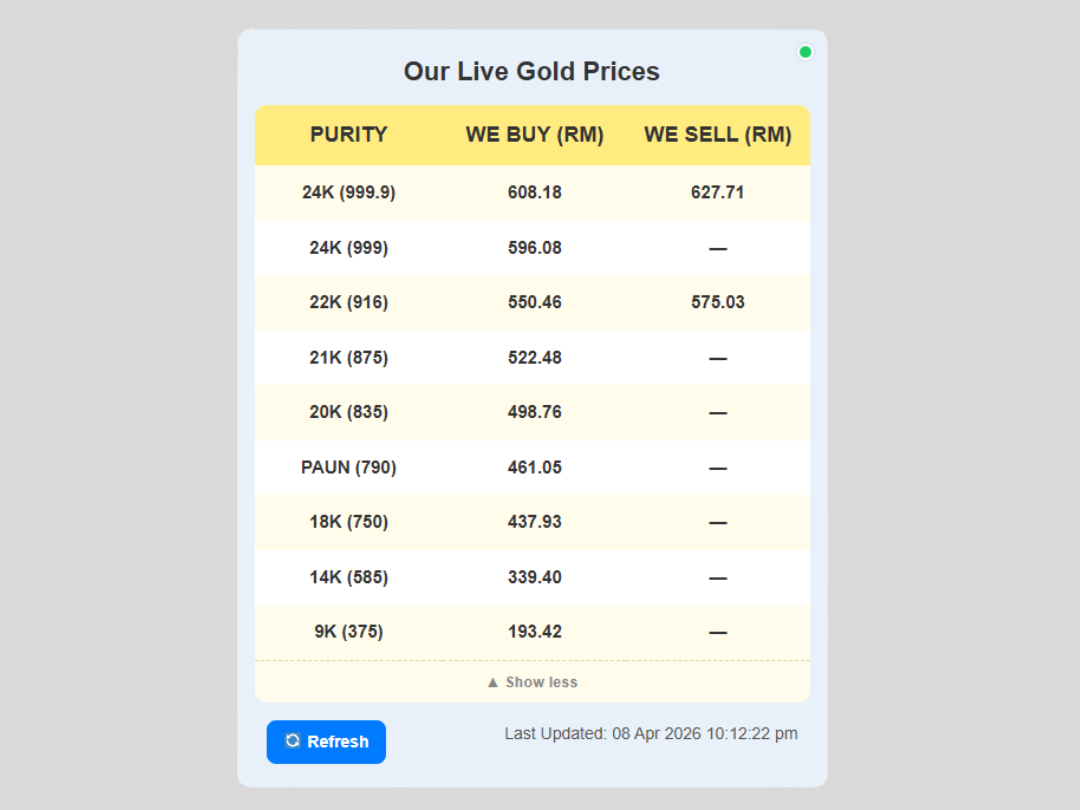This screenshot has height=810, width=1080.
Task: Select the 21K (875) row label
Action: point(348,357)
